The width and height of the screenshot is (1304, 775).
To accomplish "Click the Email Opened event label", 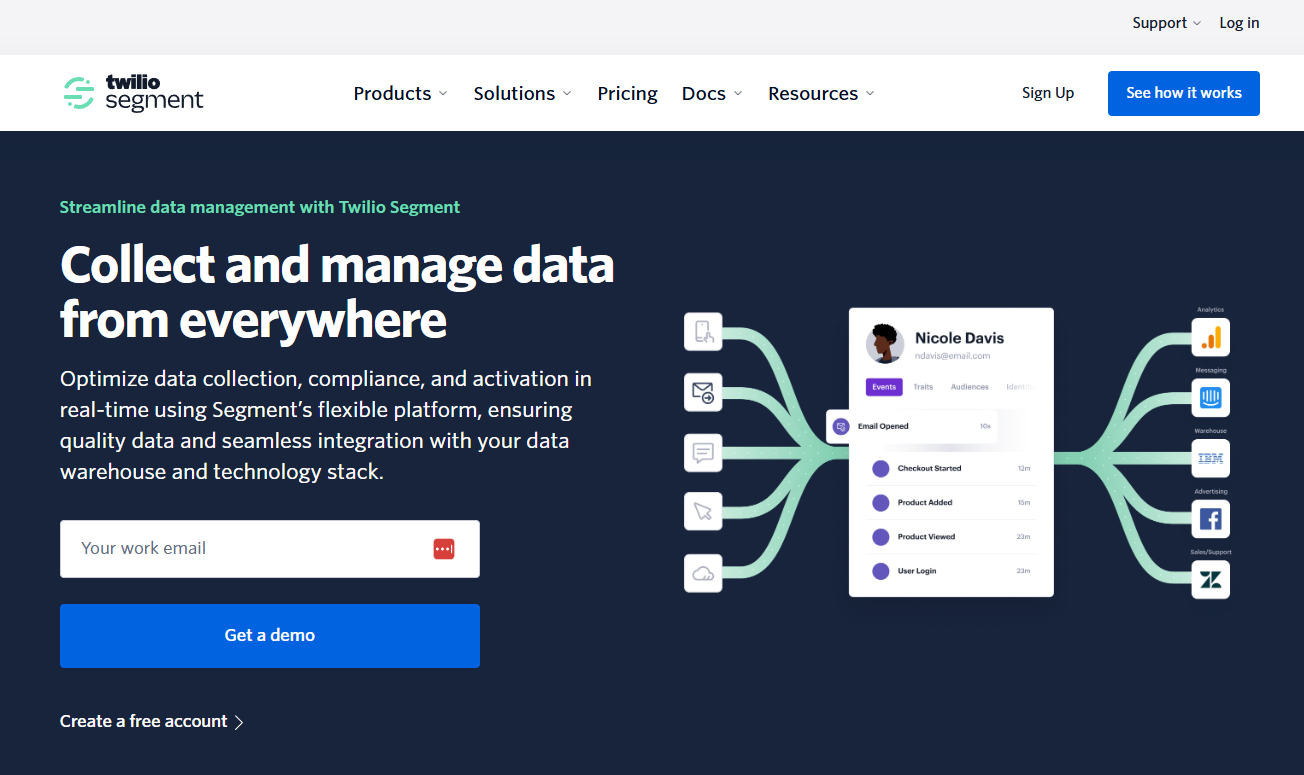I will (883, 426).
